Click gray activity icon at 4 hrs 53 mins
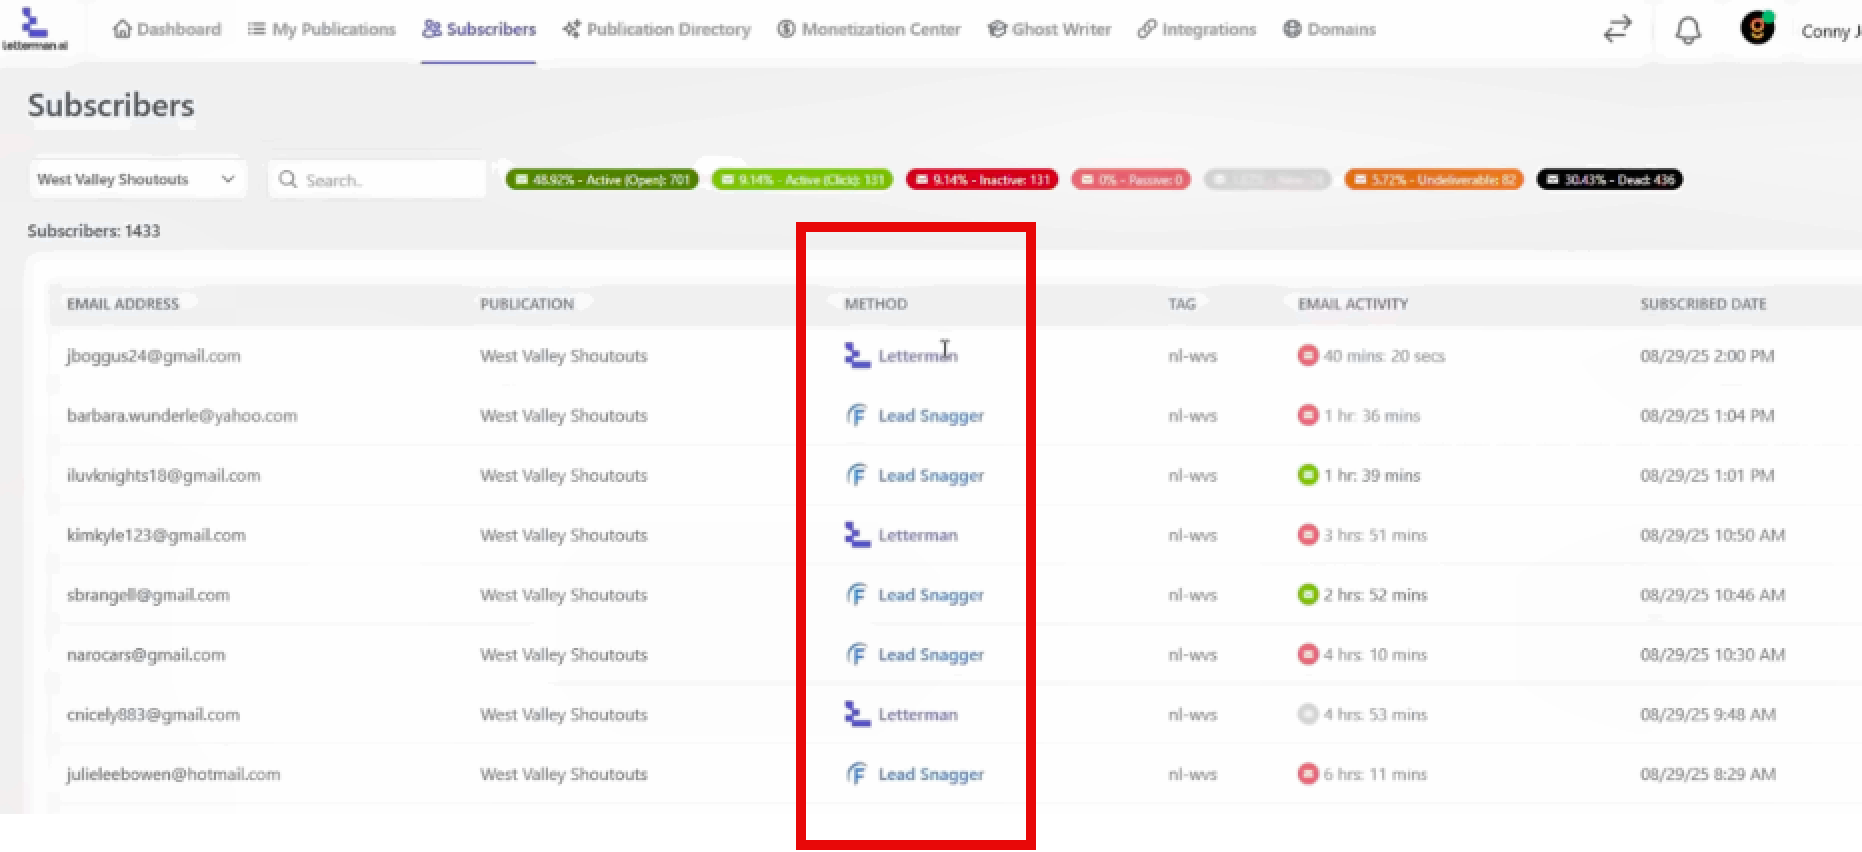Image resolution: width=1862 pixels, height=852 pixels. tap(1307, 714)
